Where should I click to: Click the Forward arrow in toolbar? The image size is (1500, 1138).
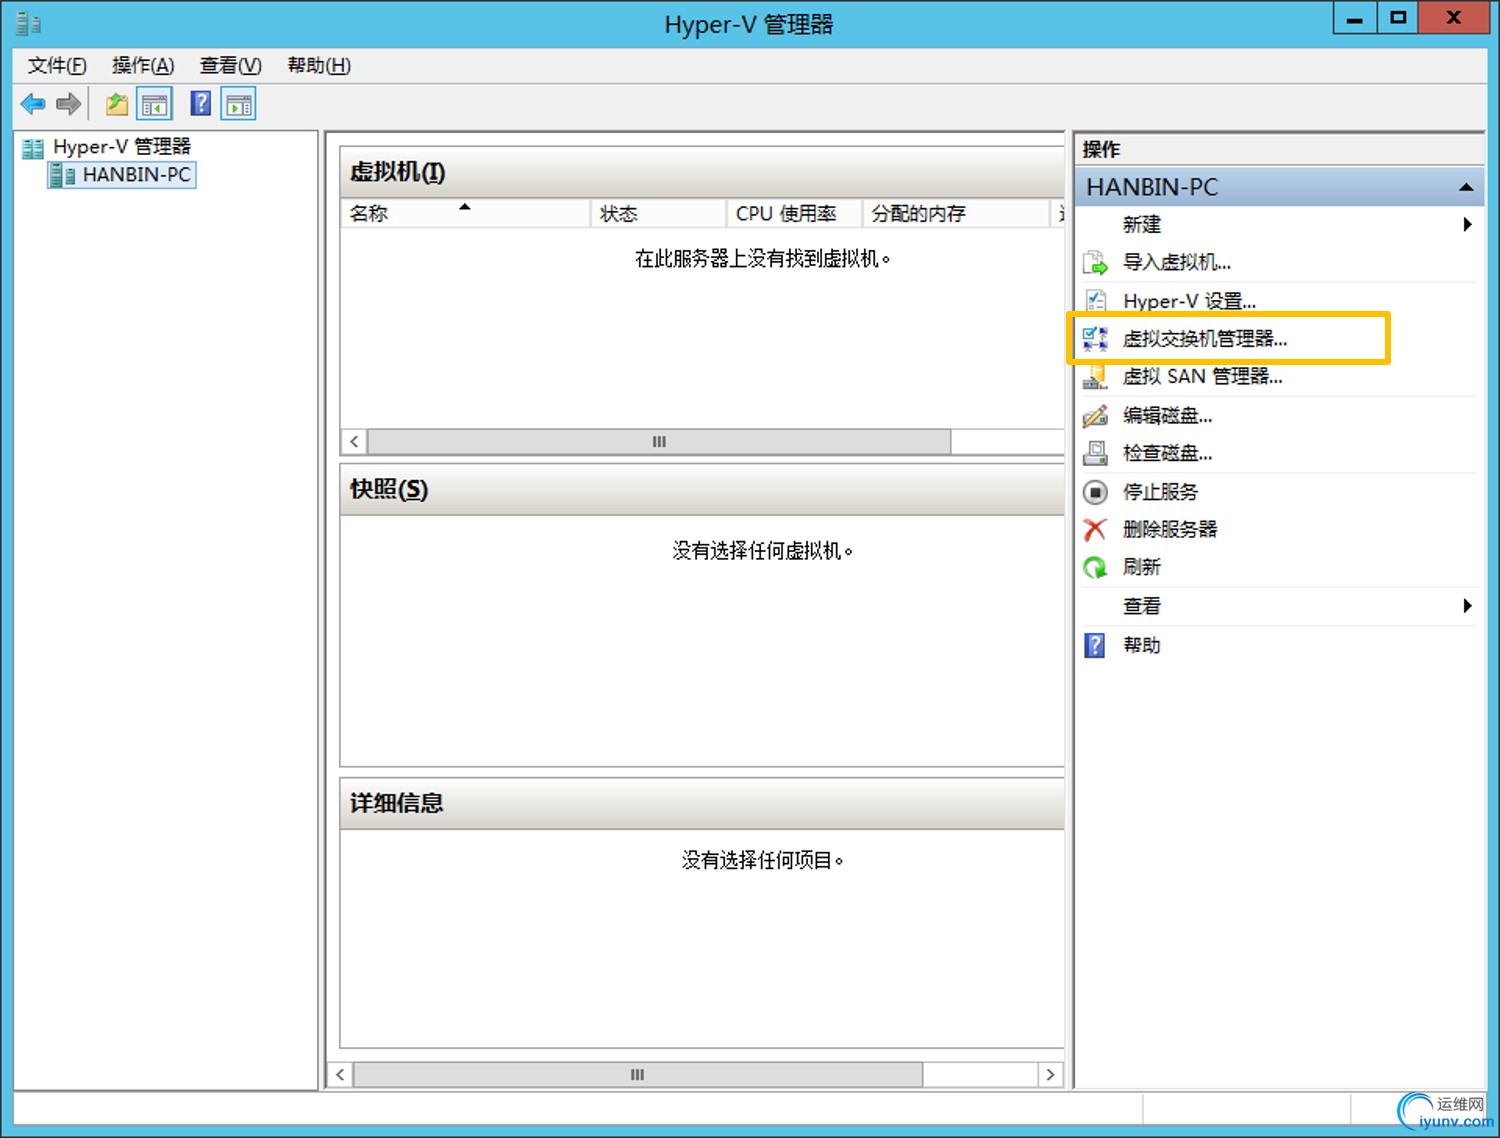pyautogui.click(x=68, y=103)
